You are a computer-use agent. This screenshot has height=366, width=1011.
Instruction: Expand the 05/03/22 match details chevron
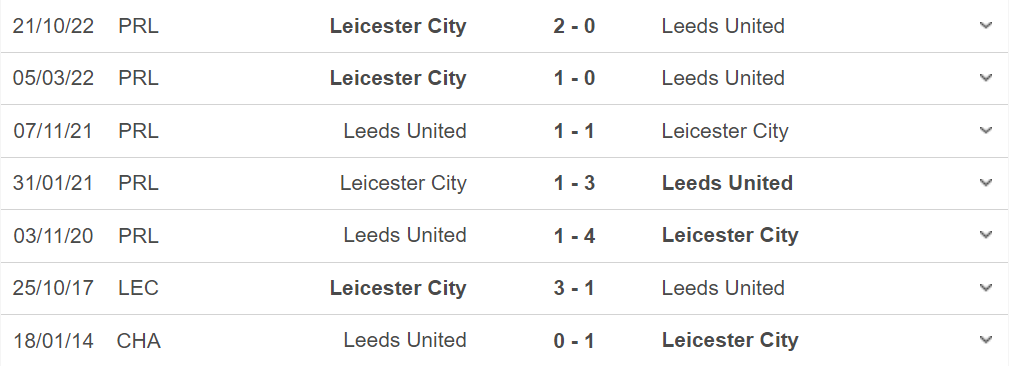point(985,78)
